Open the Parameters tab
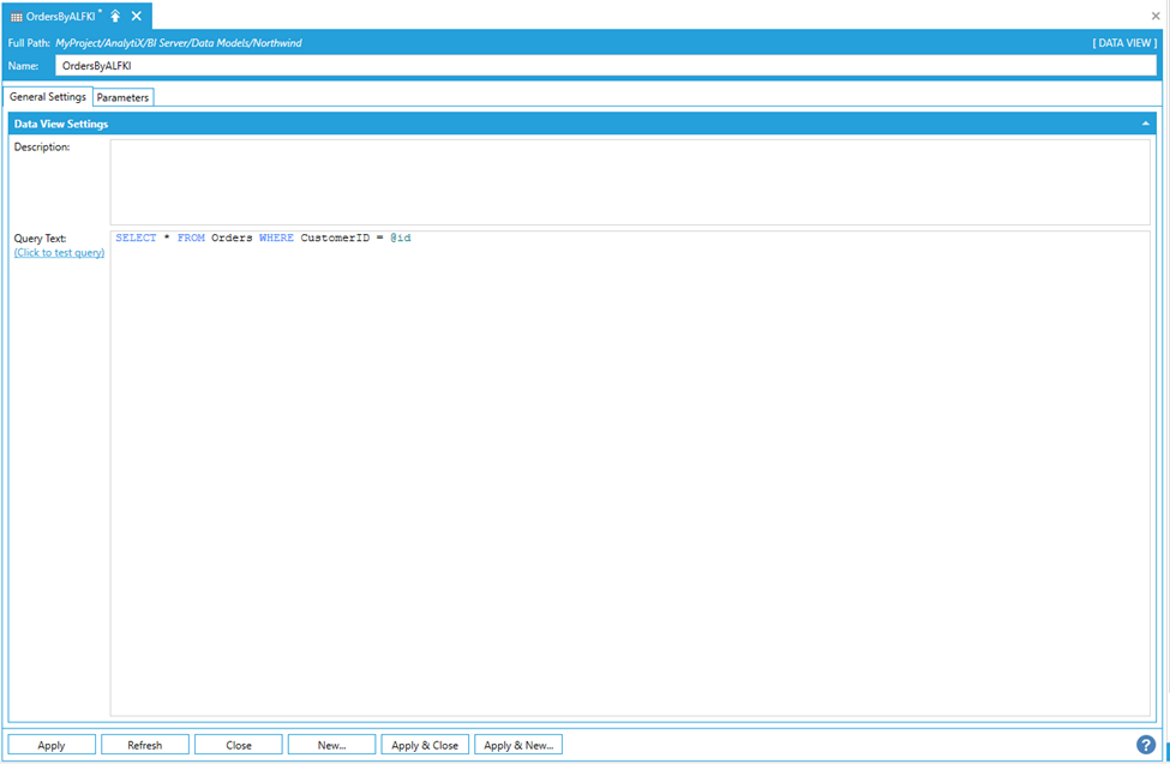The image size is (1170, 764). 123,98
